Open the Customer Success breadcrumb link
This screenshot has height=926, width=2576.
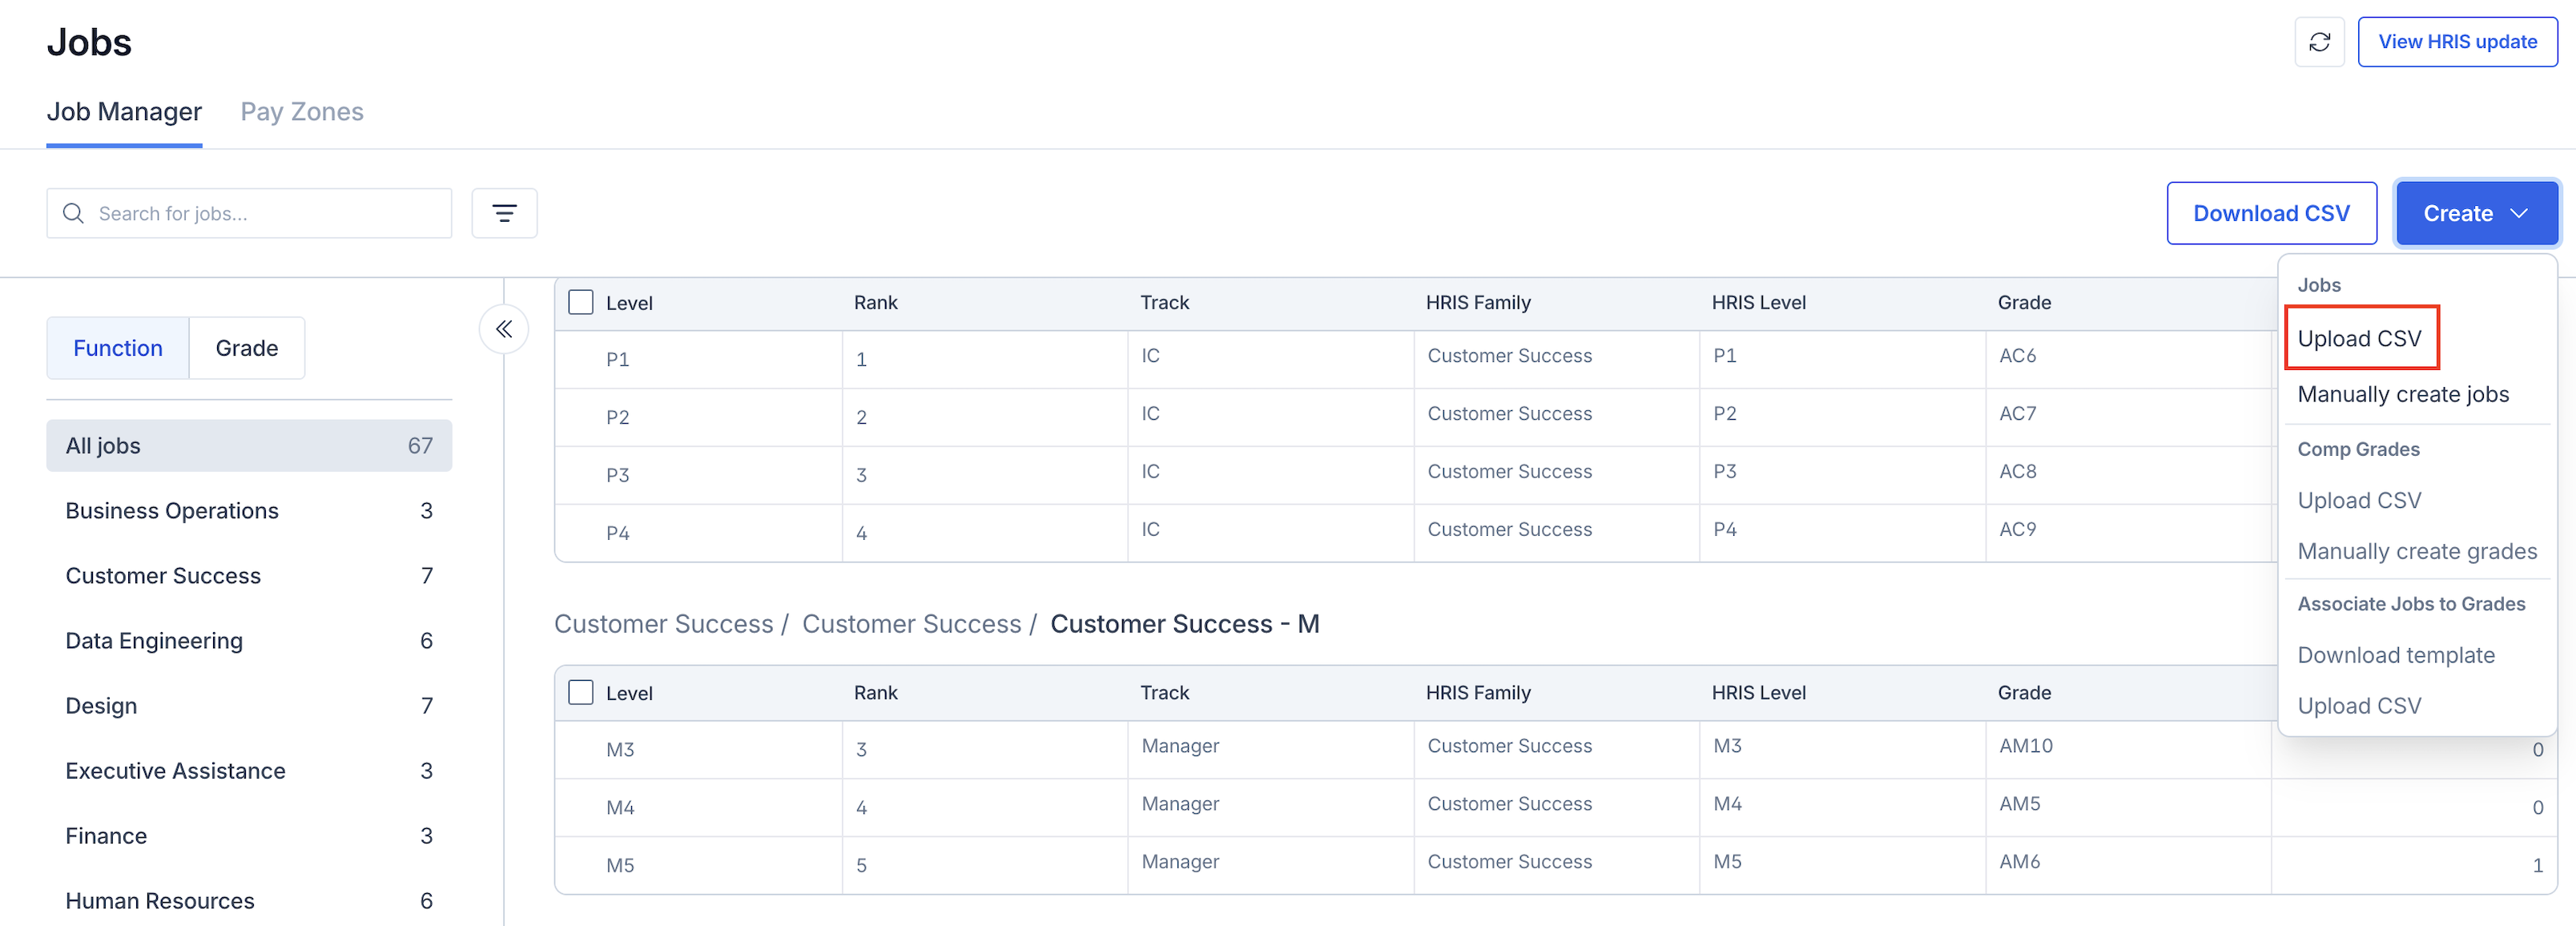[x=663, y=624]
